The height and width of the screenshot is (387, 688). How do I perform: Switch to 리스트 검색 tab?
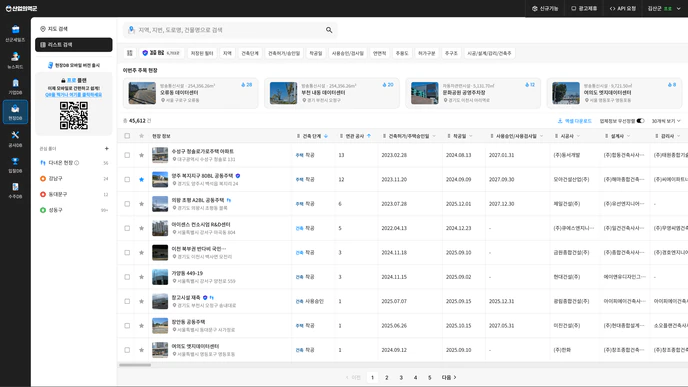[x=74, y=45]
